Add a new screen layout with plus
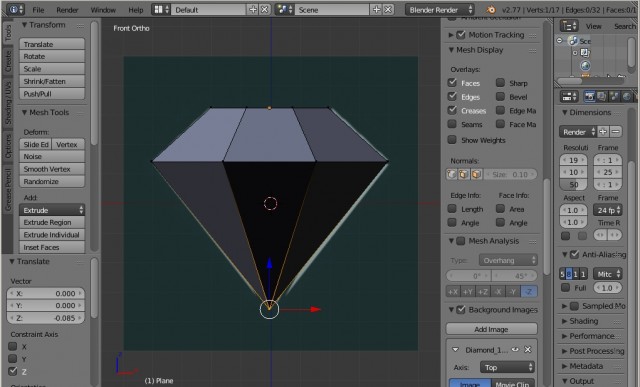 [253, 9]
